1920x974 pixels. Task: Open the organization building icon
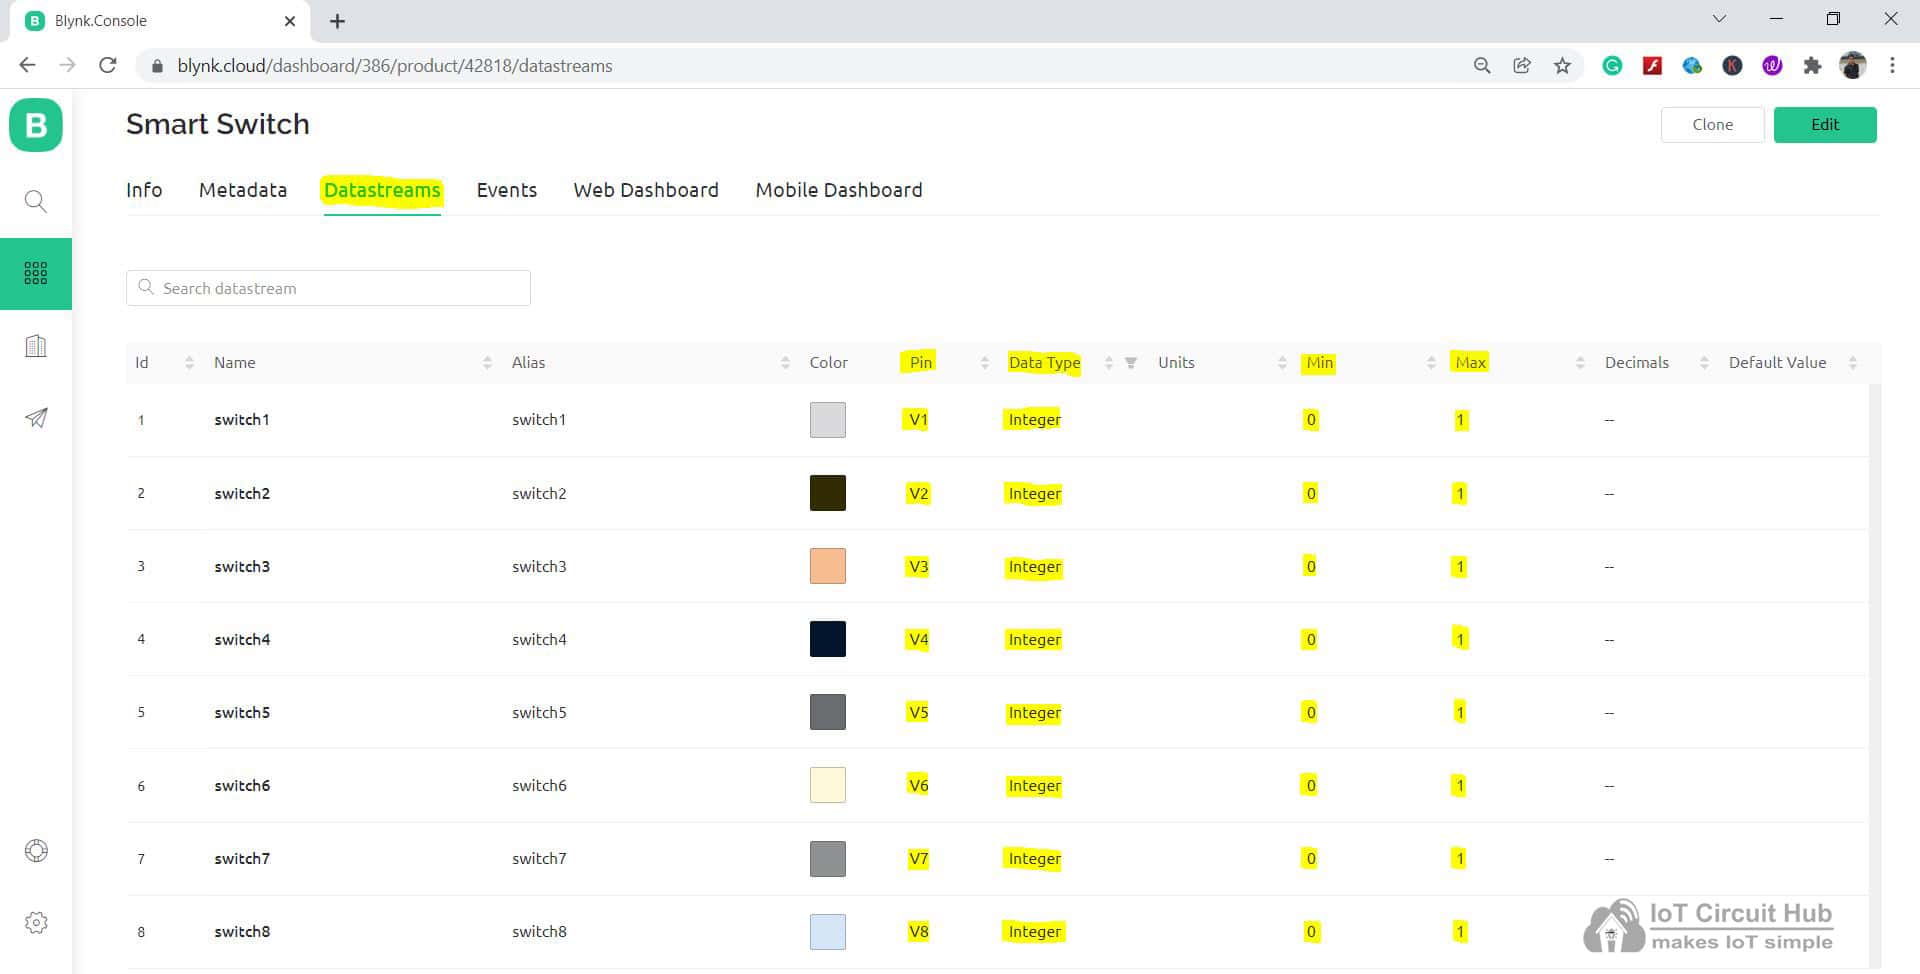pos(36,346)
